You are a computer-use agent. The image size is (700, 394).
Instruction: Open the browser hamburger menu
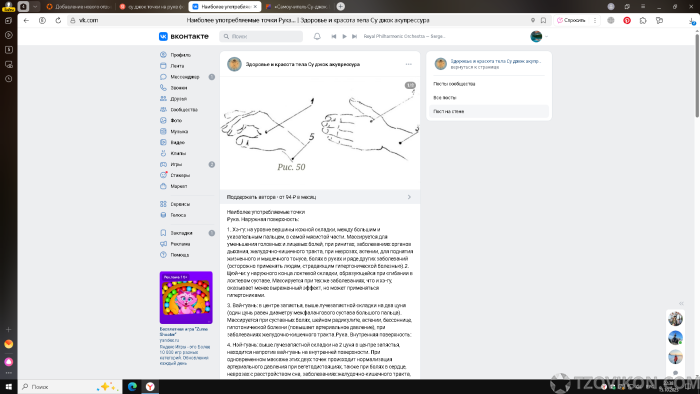643,6
